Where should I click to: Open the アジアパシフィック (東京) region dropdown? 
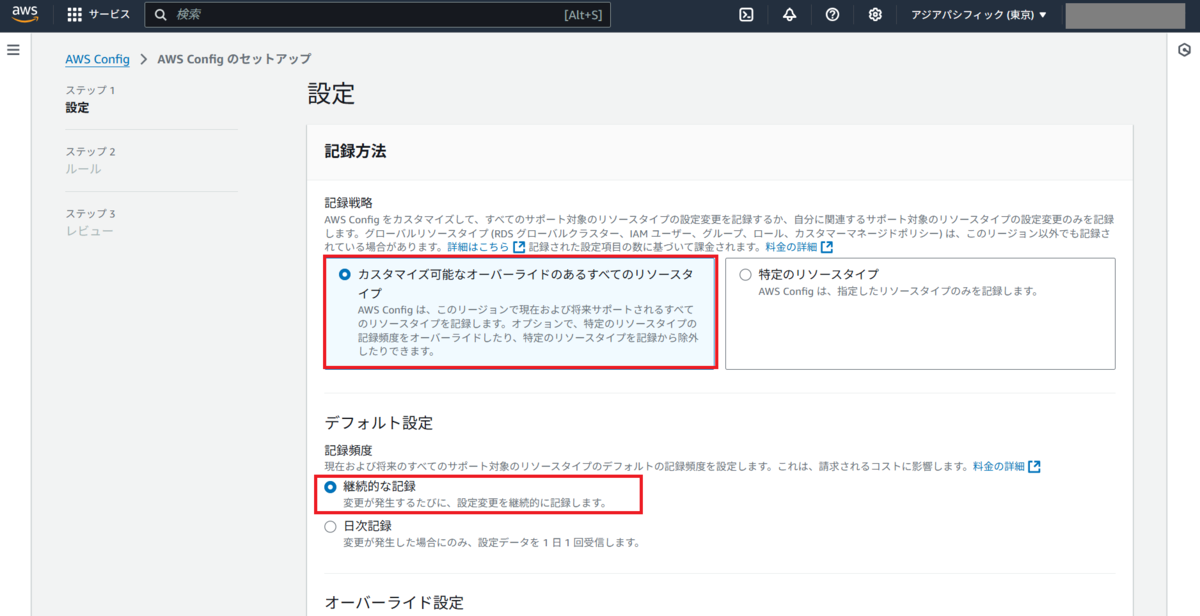click(979, 15)
